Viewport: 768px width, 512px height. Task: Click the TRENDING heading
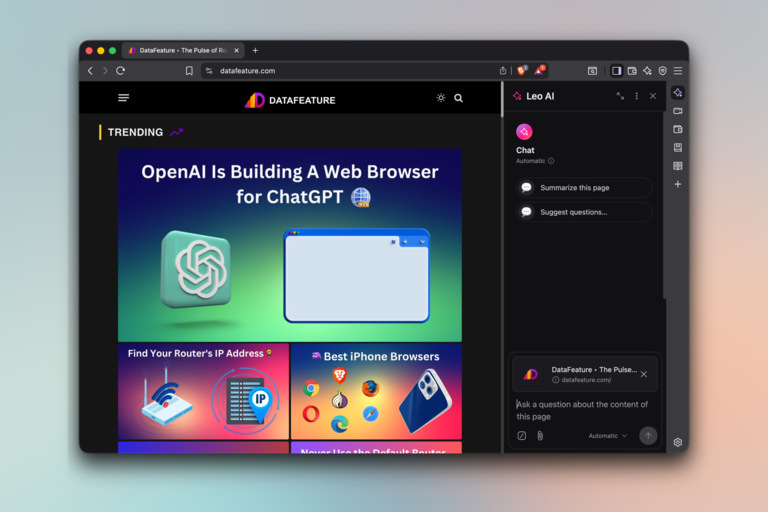[135, 132]
